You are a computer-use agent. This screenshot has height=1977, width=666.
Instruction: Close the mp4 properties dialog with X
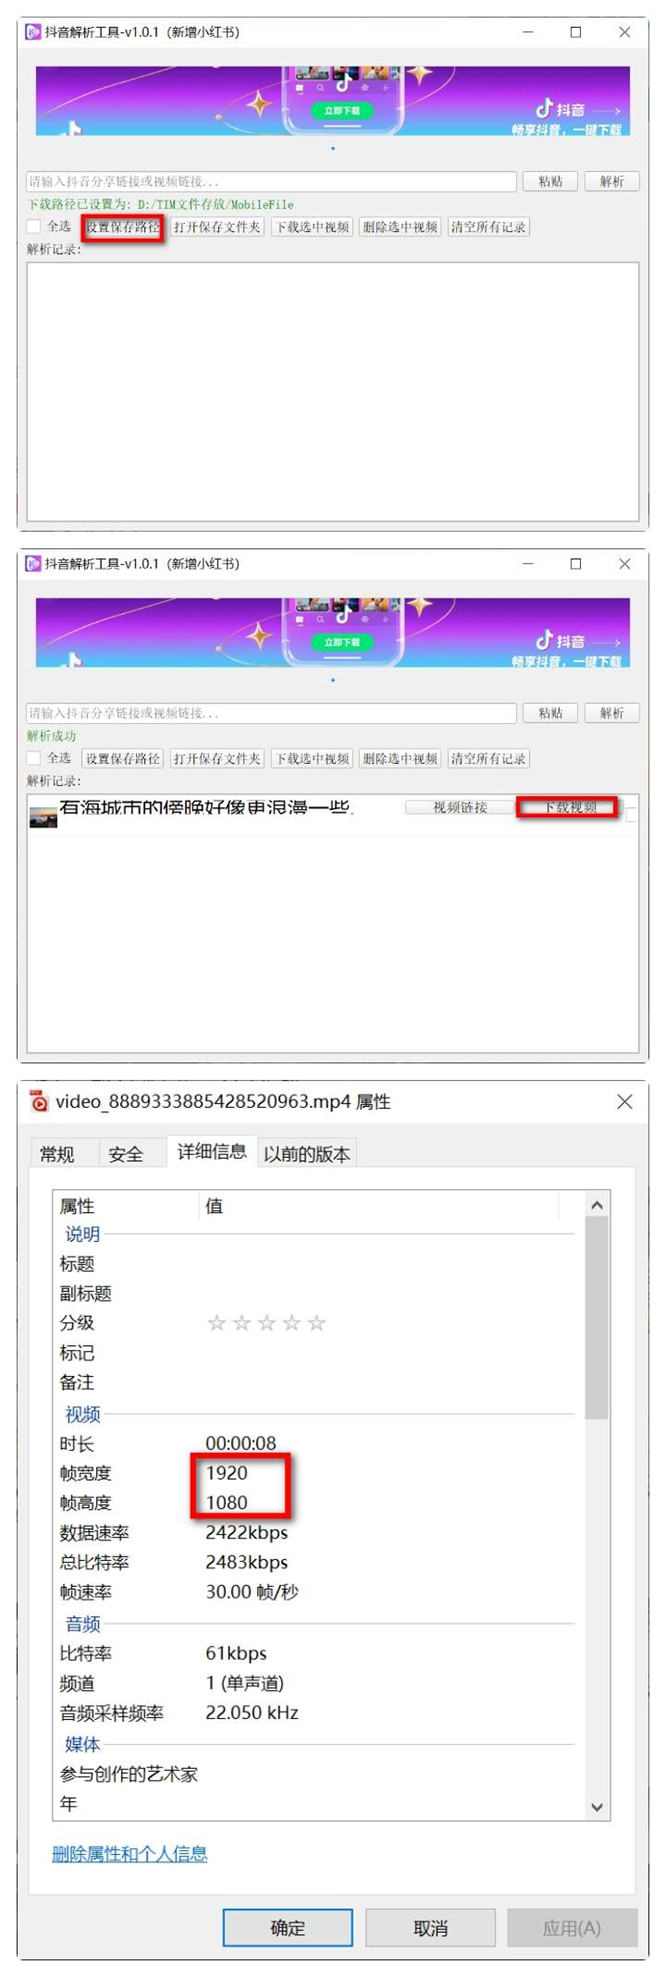[x=625, y=1101]
